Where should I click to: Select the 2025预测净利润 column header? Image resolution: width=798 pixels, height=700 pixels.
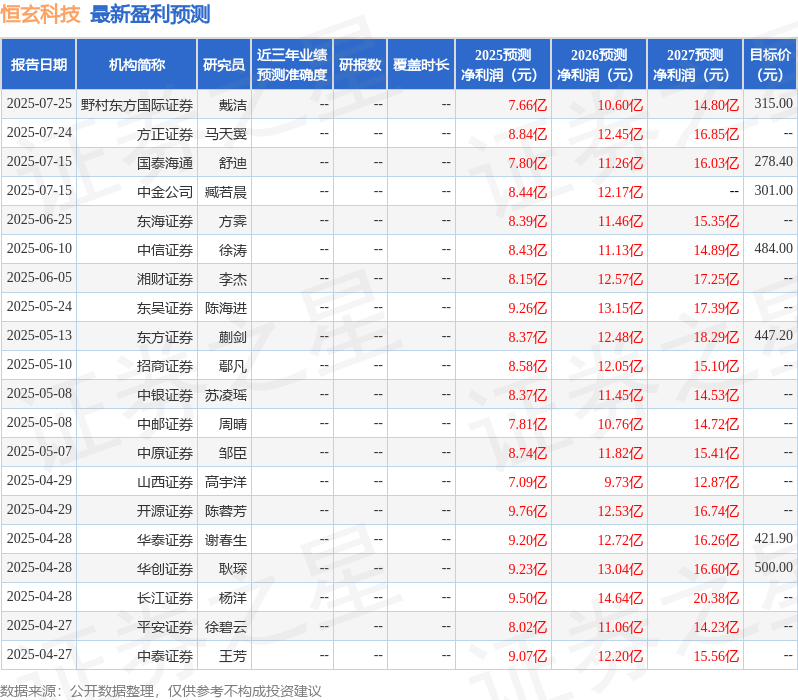pyautogui.click(x=503, y=65)
